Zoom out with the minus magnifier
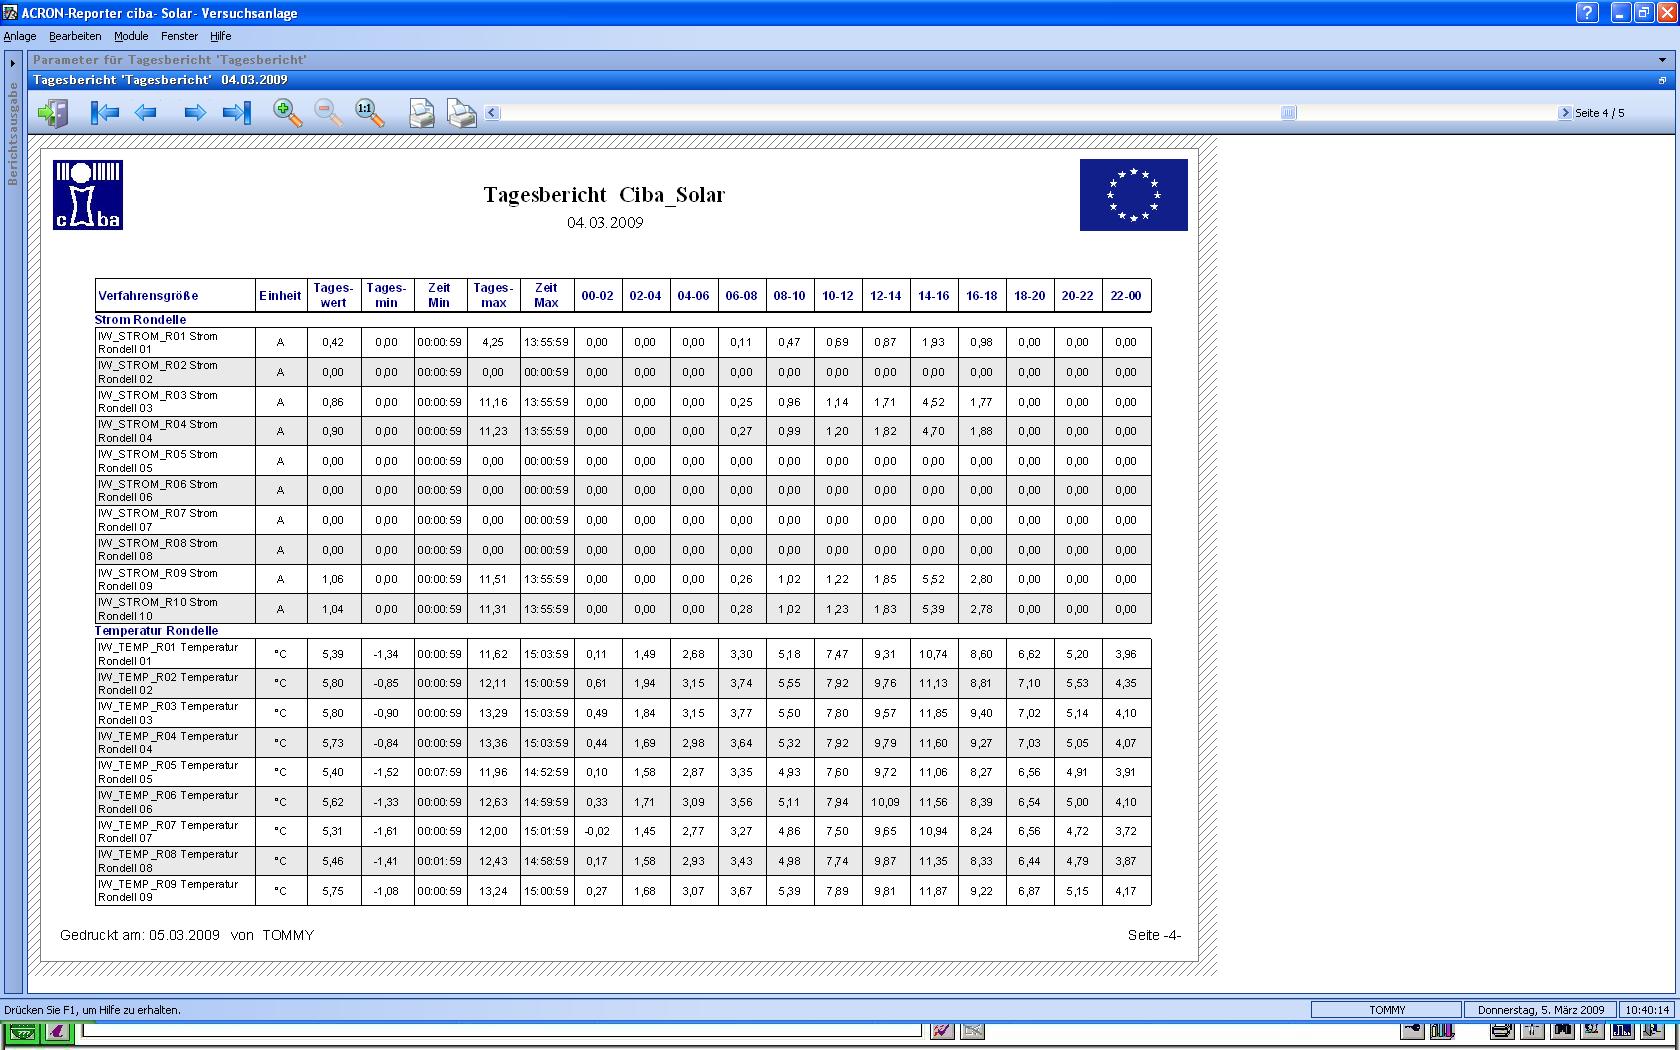 [x=328, y=113]
